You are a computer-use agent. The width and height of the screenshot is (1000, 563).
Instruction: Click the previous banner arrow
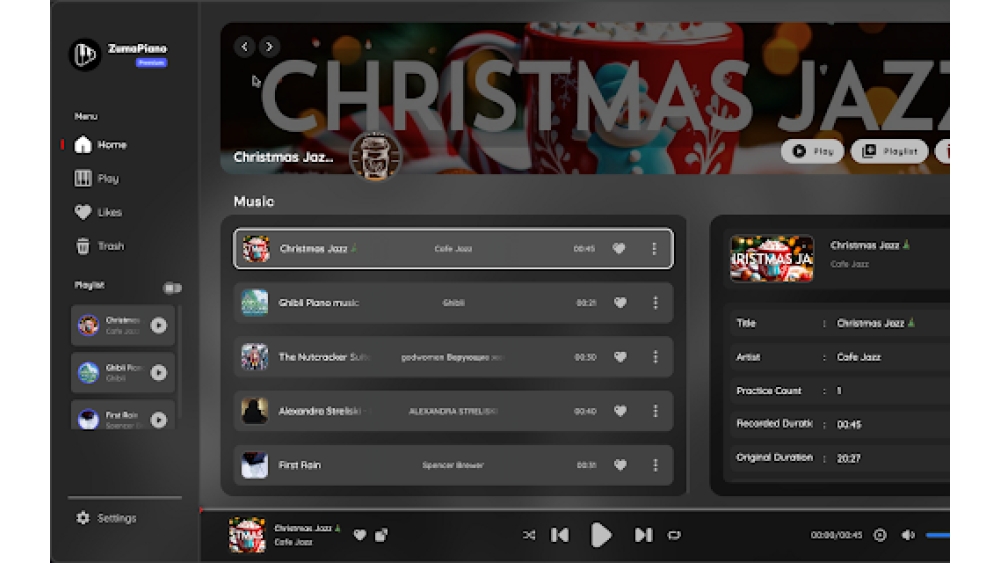click(x=245, y=47)
